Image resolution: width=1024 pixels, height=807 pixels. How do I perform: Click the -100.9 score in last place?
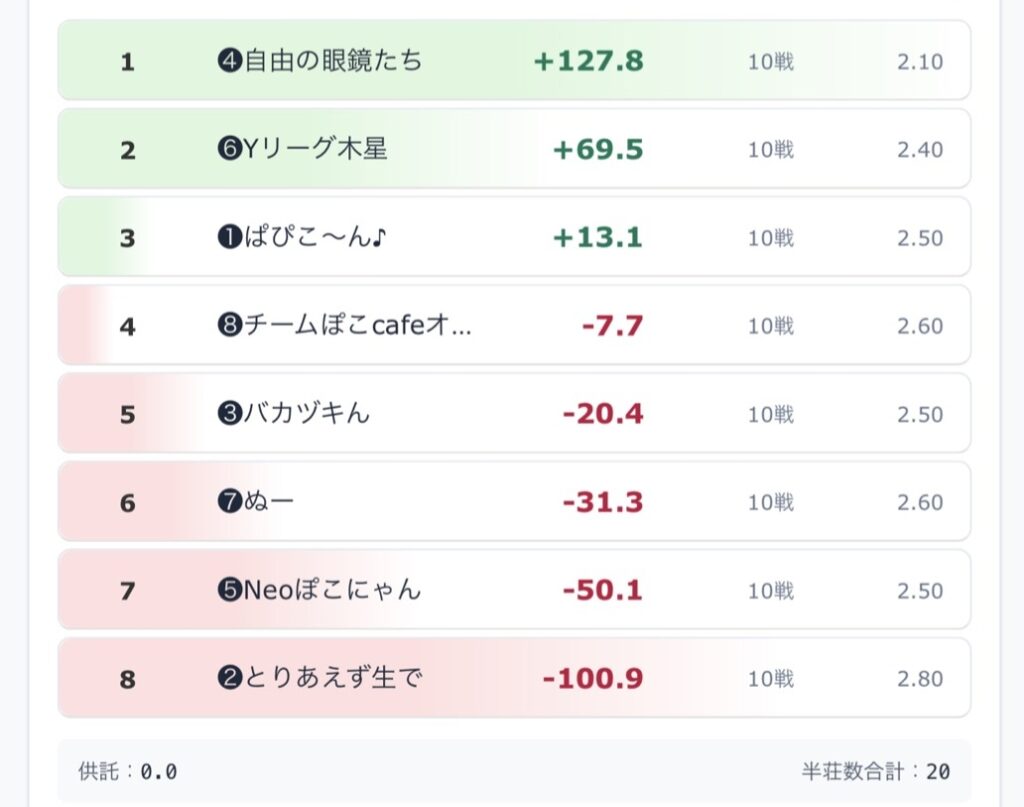[593, 679]
